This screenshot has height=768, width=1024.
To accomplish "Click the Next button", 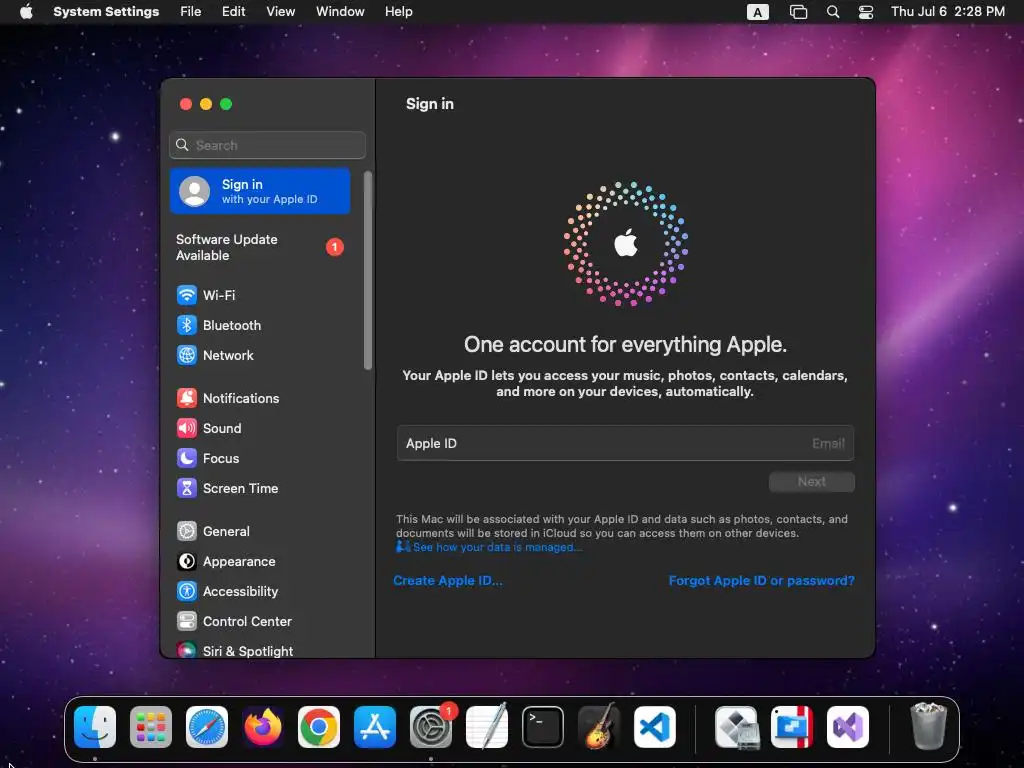I will [812, 482].
